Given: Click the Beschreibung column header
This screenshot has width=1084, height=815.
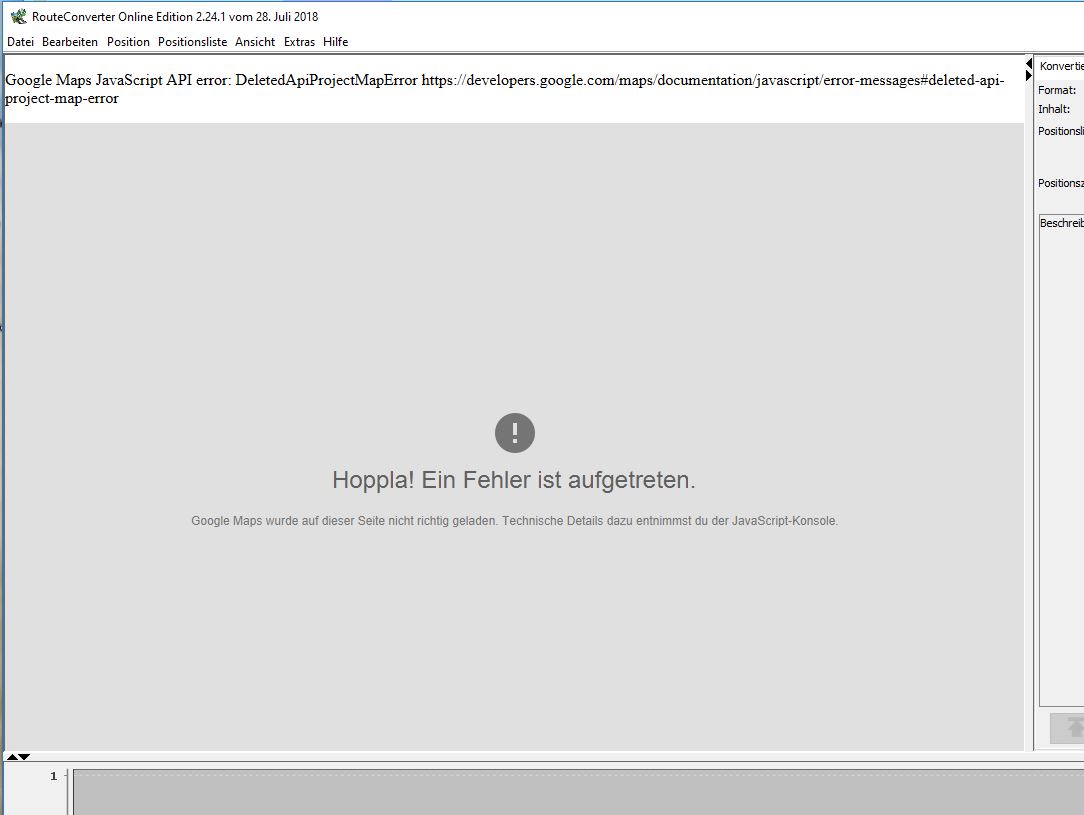Looking at the screenshot, I should (x=1062, y=223).
